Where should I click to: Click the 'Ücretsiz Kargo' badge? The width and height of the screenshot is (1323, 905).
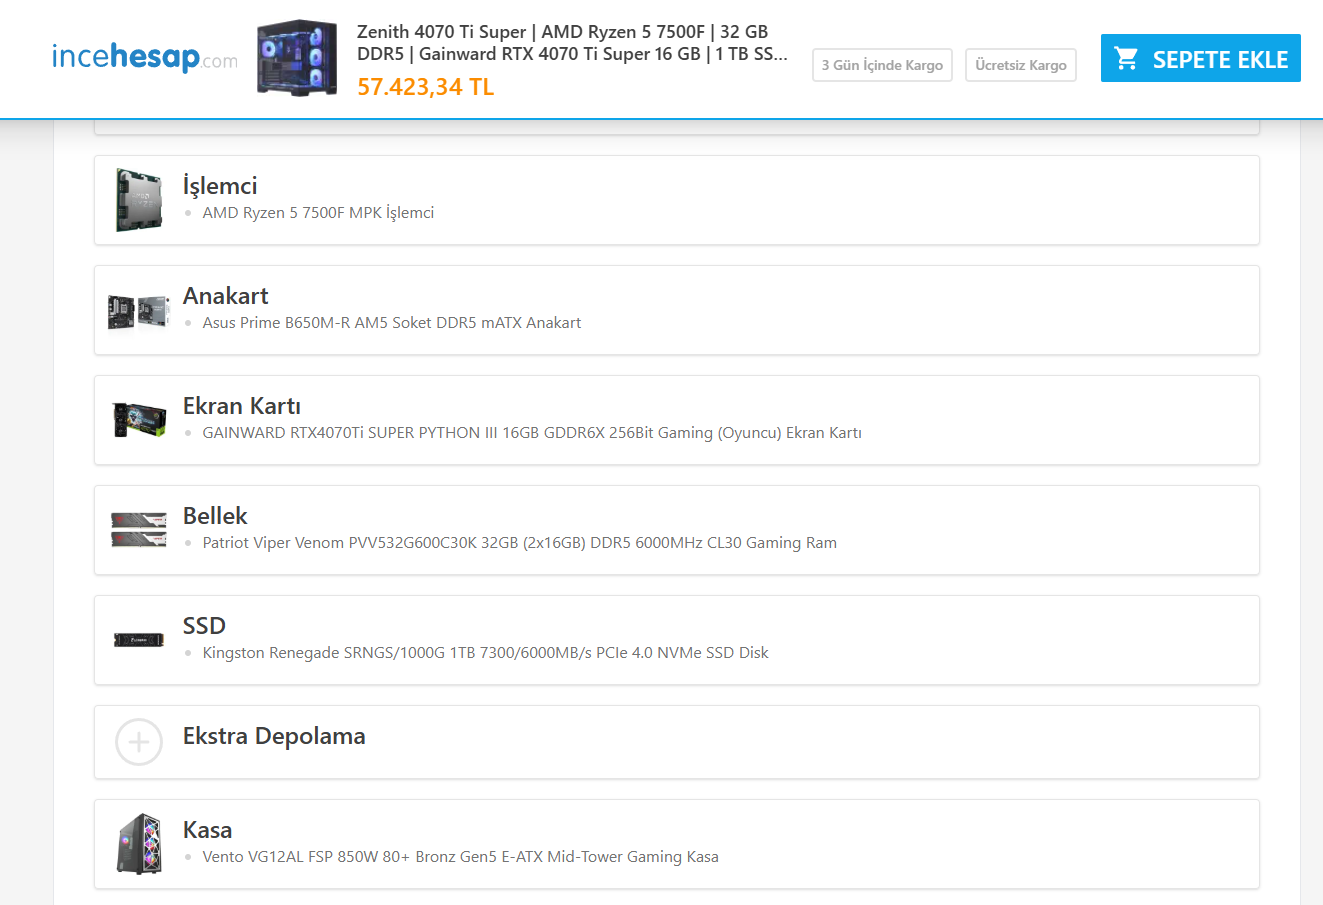click(1020, 65)
